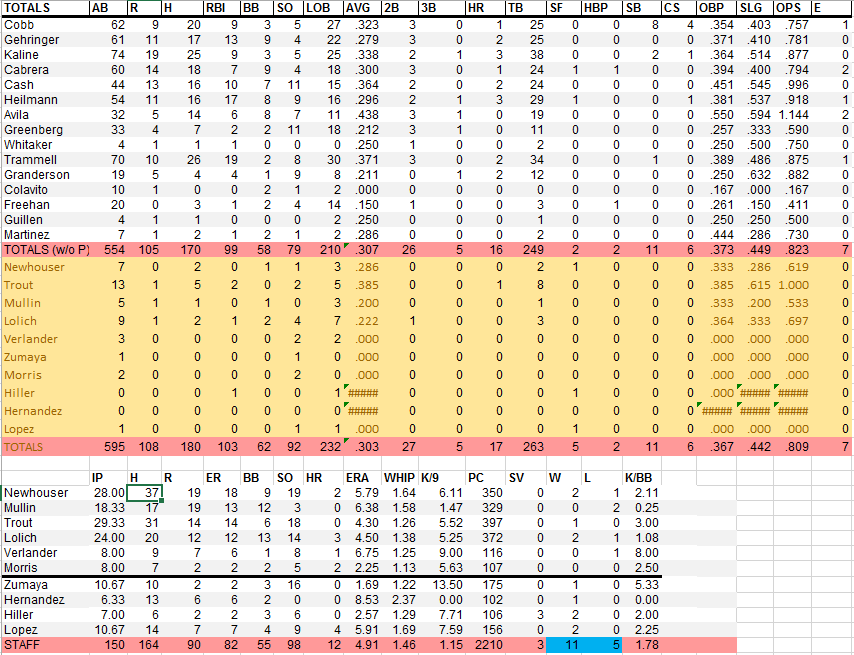The height and width of the screenshot is (655, 854).
Task: Click Granderson's SLG value .632
Action: click(759, 175)
